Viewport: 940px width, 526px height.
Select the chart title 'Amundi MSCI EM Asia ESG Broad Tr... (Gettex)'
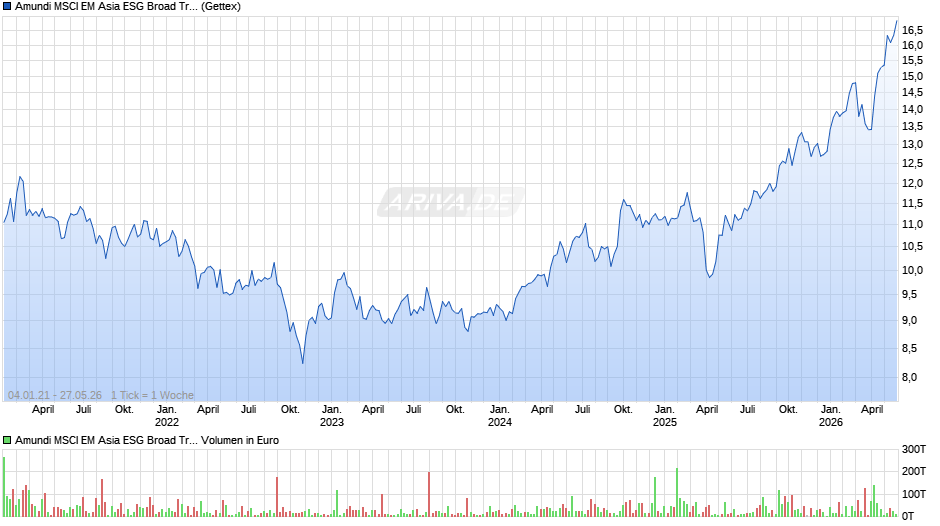tap(128, 7)
